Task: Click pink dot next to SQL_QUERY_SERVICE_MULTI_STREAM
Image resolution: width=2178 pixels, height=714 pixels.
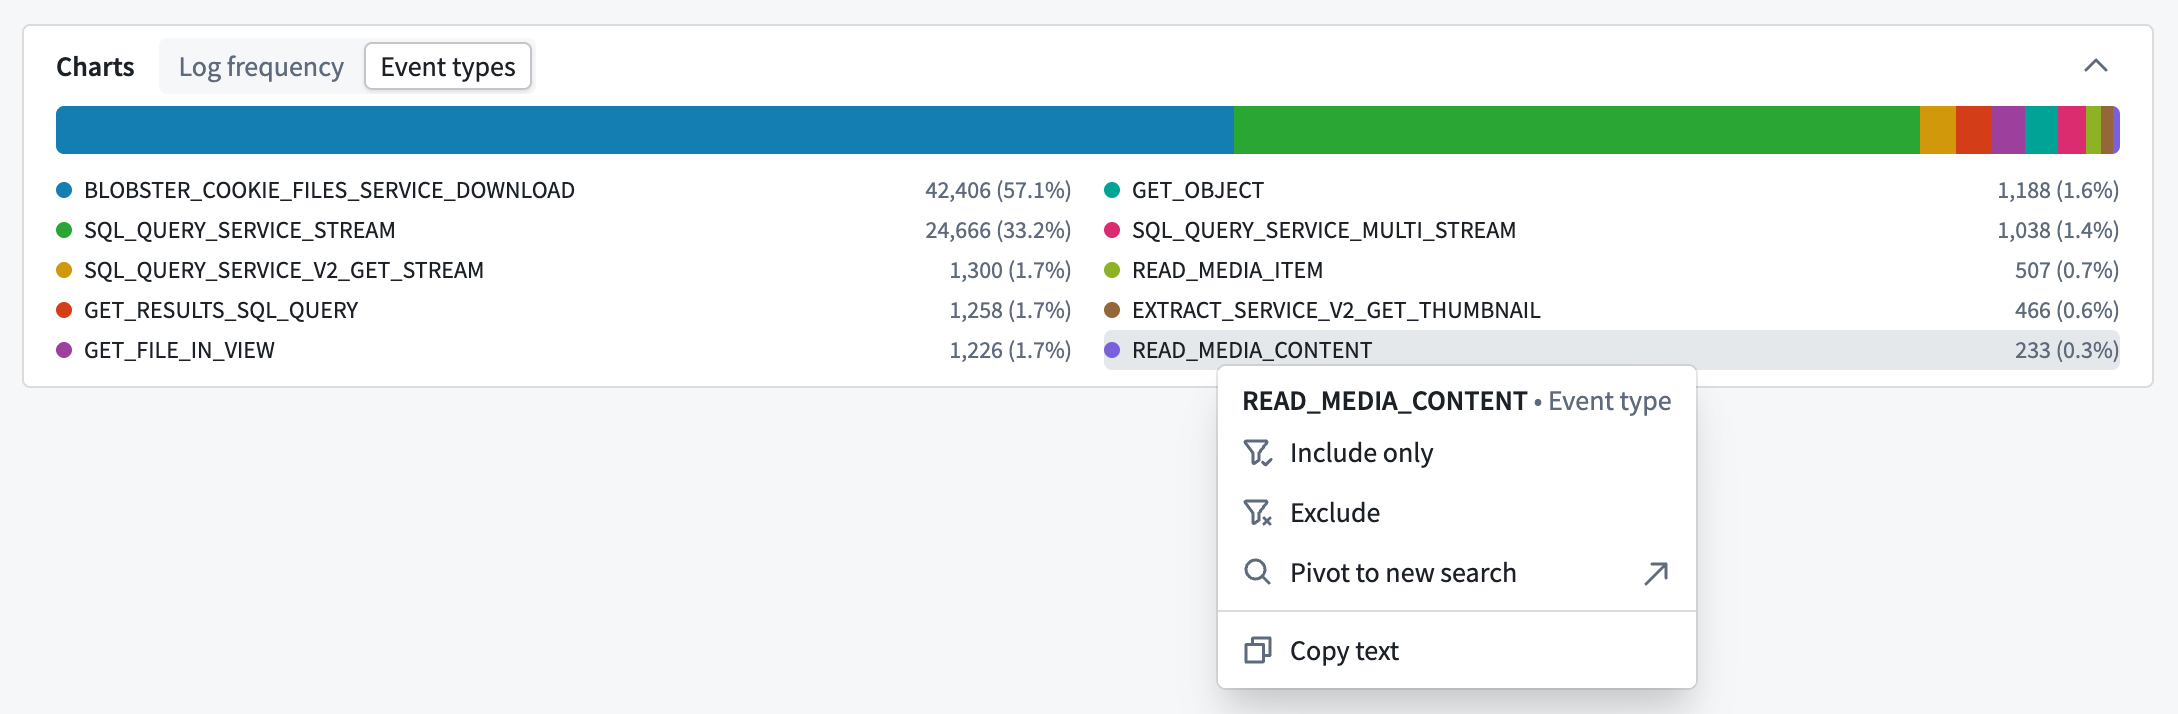Action: pos(1112,230)
